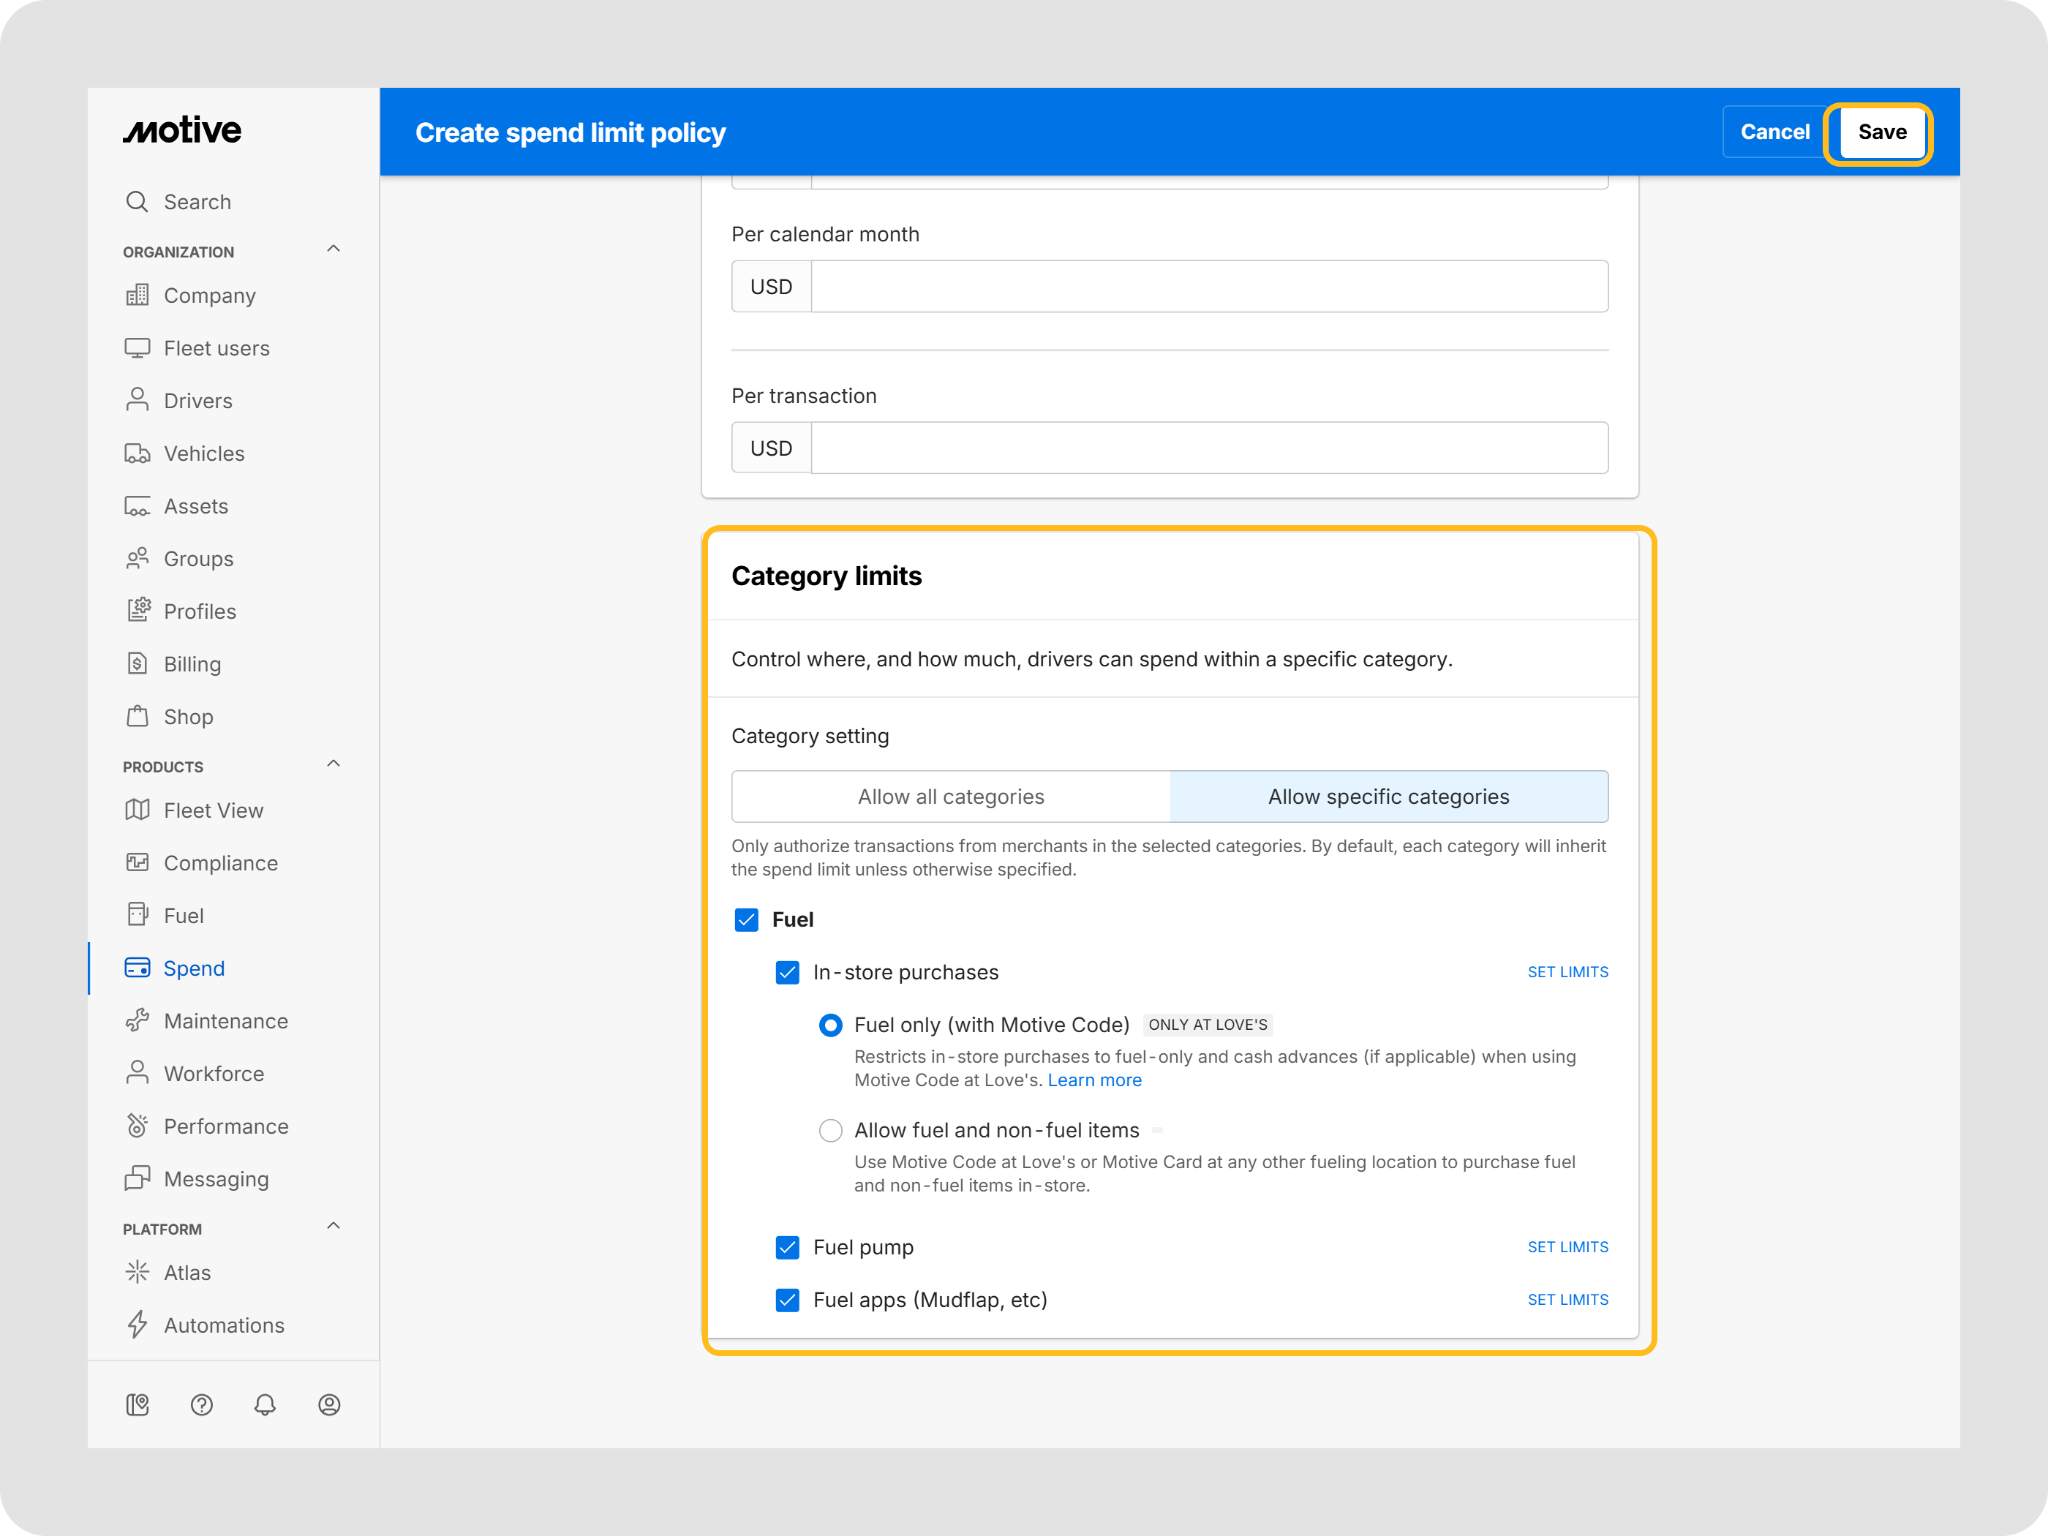Viewport: 2048px width, 1536px height.
Task: Click the Assets trailer icon
Action: click(x=137, y=506)
